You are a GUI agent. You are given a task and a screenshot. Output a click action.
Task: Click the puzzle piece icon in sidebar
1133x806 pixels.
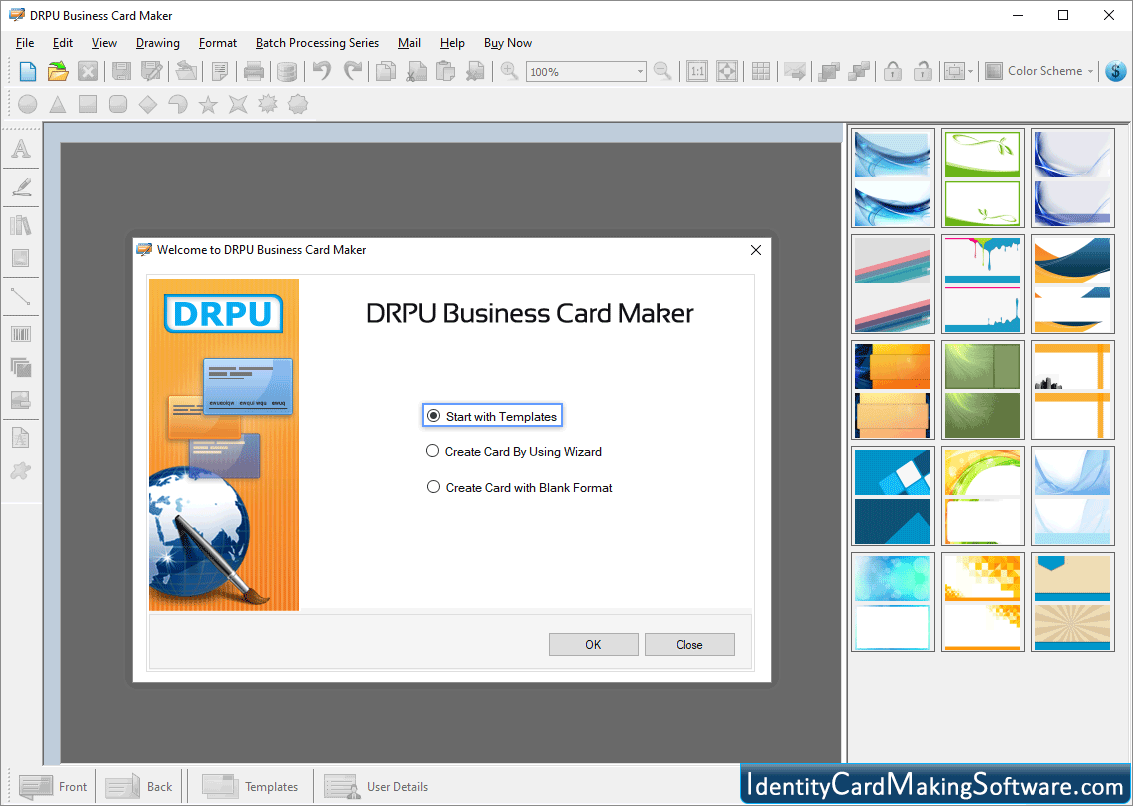coord(21,471)
